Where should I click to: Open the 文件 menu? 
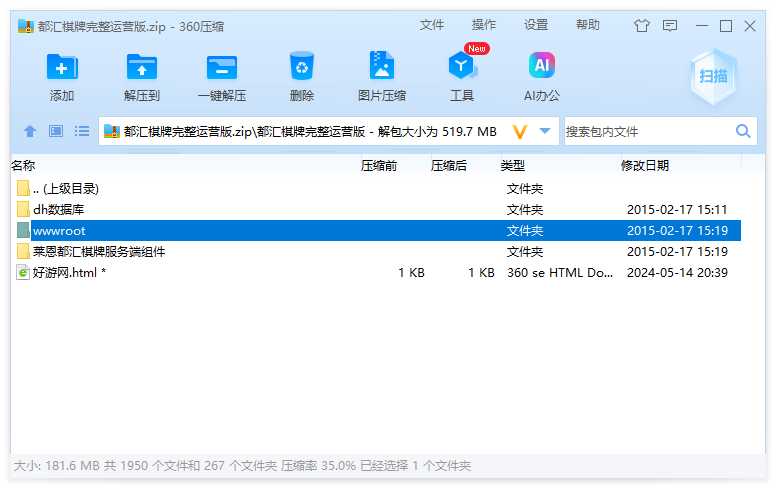(x=432, y=25)
